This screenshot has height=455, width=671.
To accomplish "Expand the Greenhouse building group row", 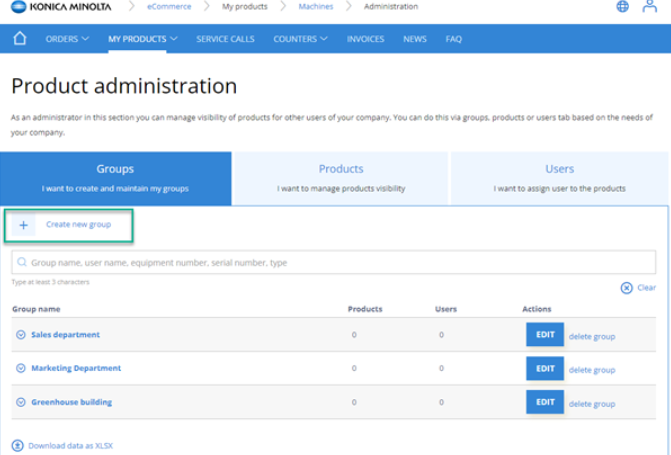I will coord(21,402).
